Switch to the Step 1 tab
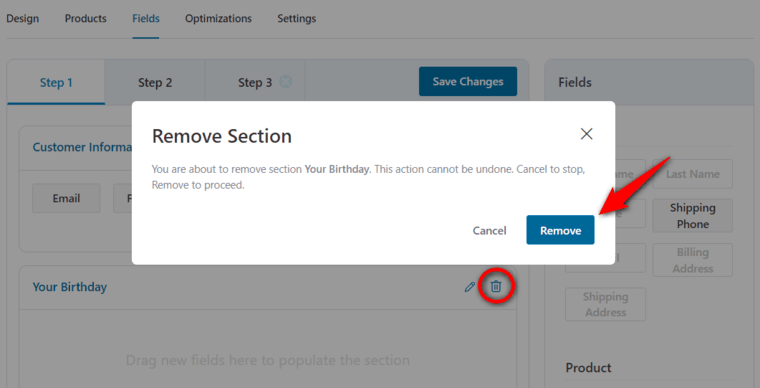The image size is (760, 388). click(x=56, y=82)
